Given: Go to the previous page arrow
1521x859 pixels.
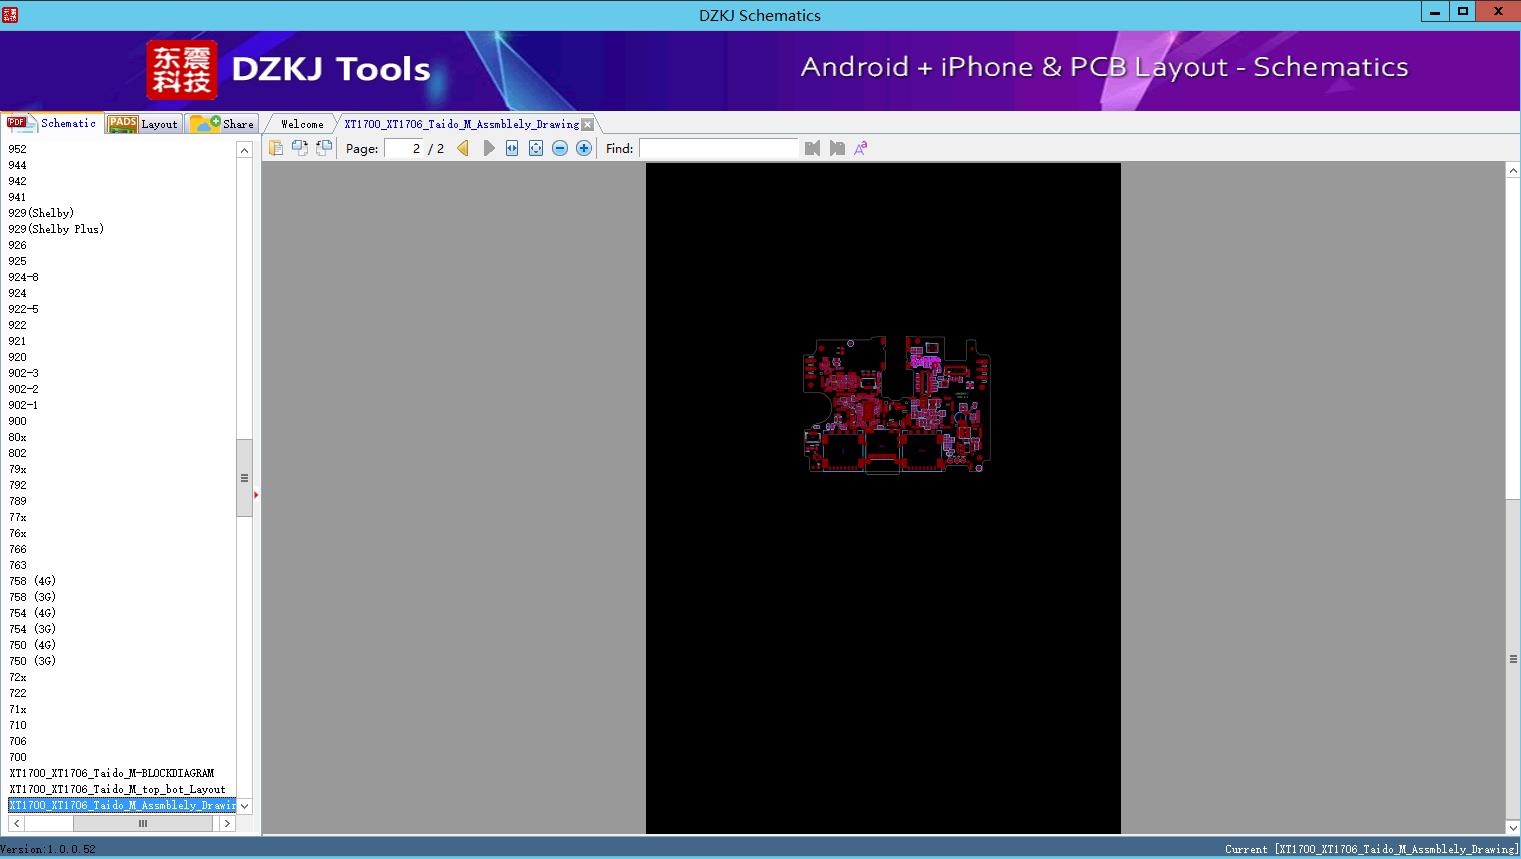Looking at the screenshot, I should 463,148.
